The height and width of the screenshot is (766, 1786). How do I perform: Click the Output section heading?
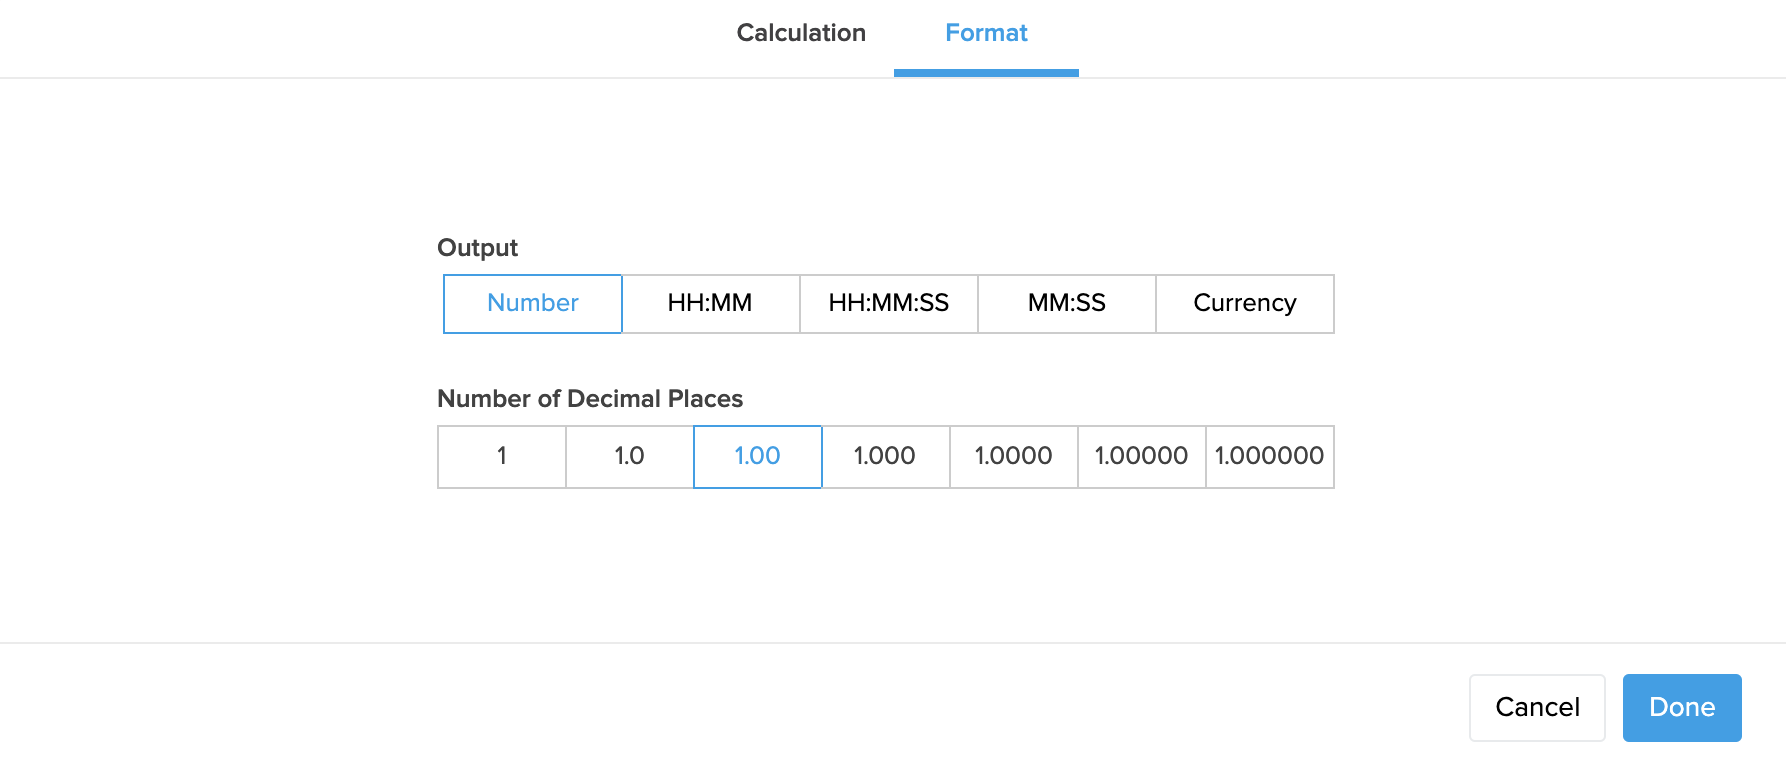[478, 248]
